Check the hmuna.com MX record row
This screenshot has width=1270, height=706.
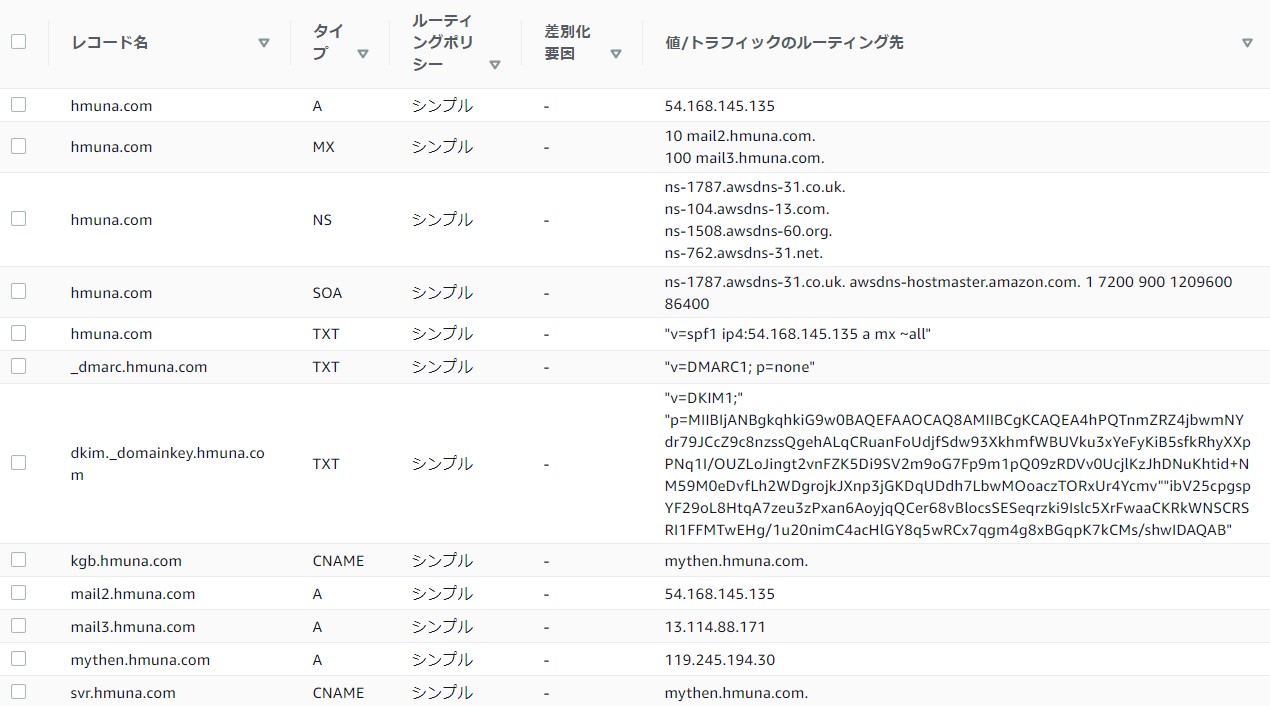click(x=18, y=146)
